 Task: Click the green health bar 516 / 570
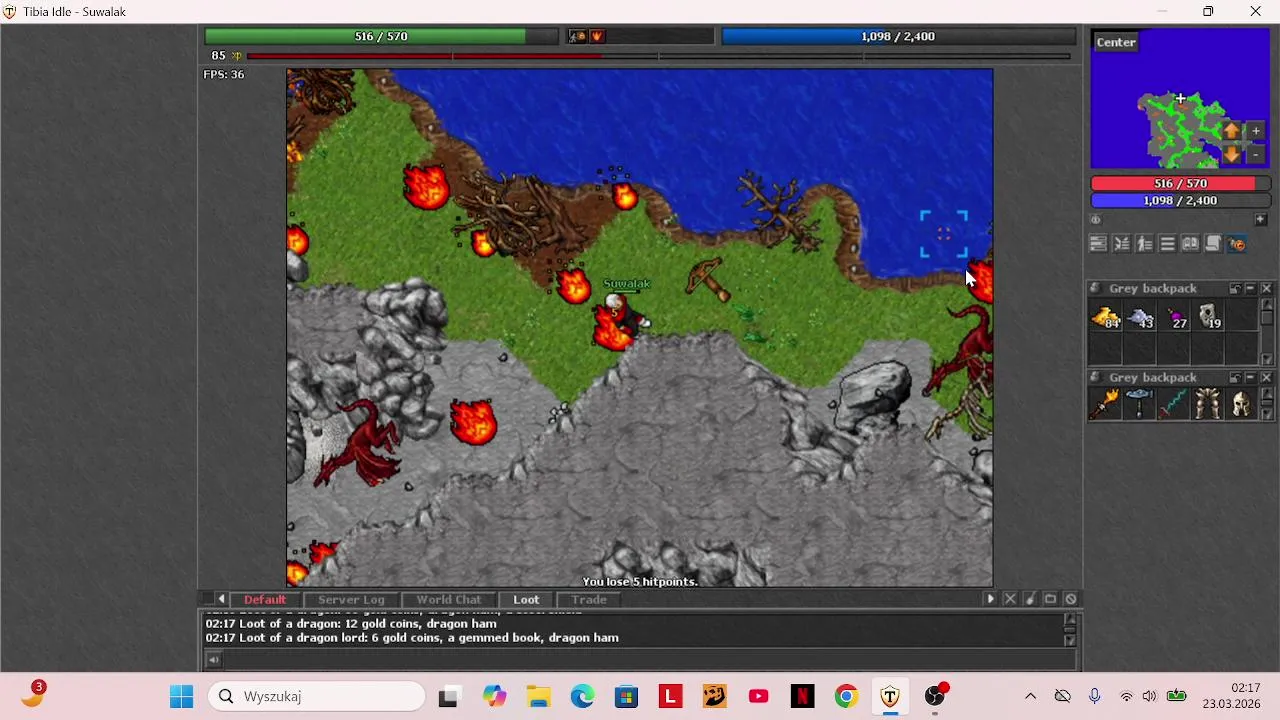coord(381,36)
